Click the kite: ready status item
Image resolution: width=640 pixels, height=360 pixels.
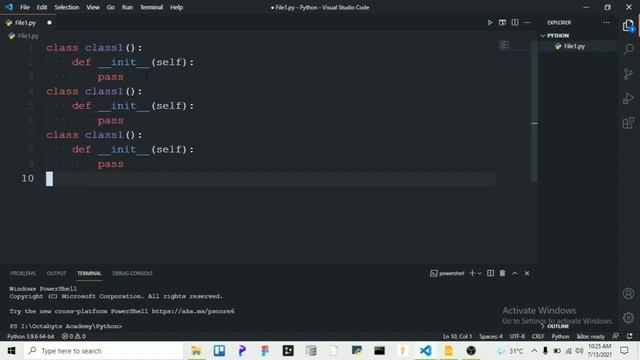click(590, 336)
